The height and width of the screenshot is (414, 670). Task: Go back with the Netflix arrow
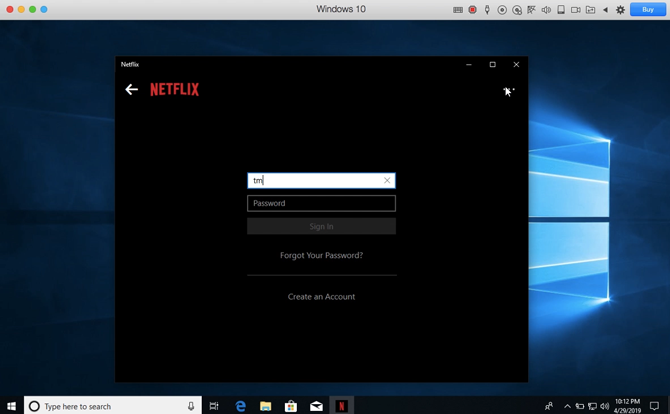click(x=131, y=89)
